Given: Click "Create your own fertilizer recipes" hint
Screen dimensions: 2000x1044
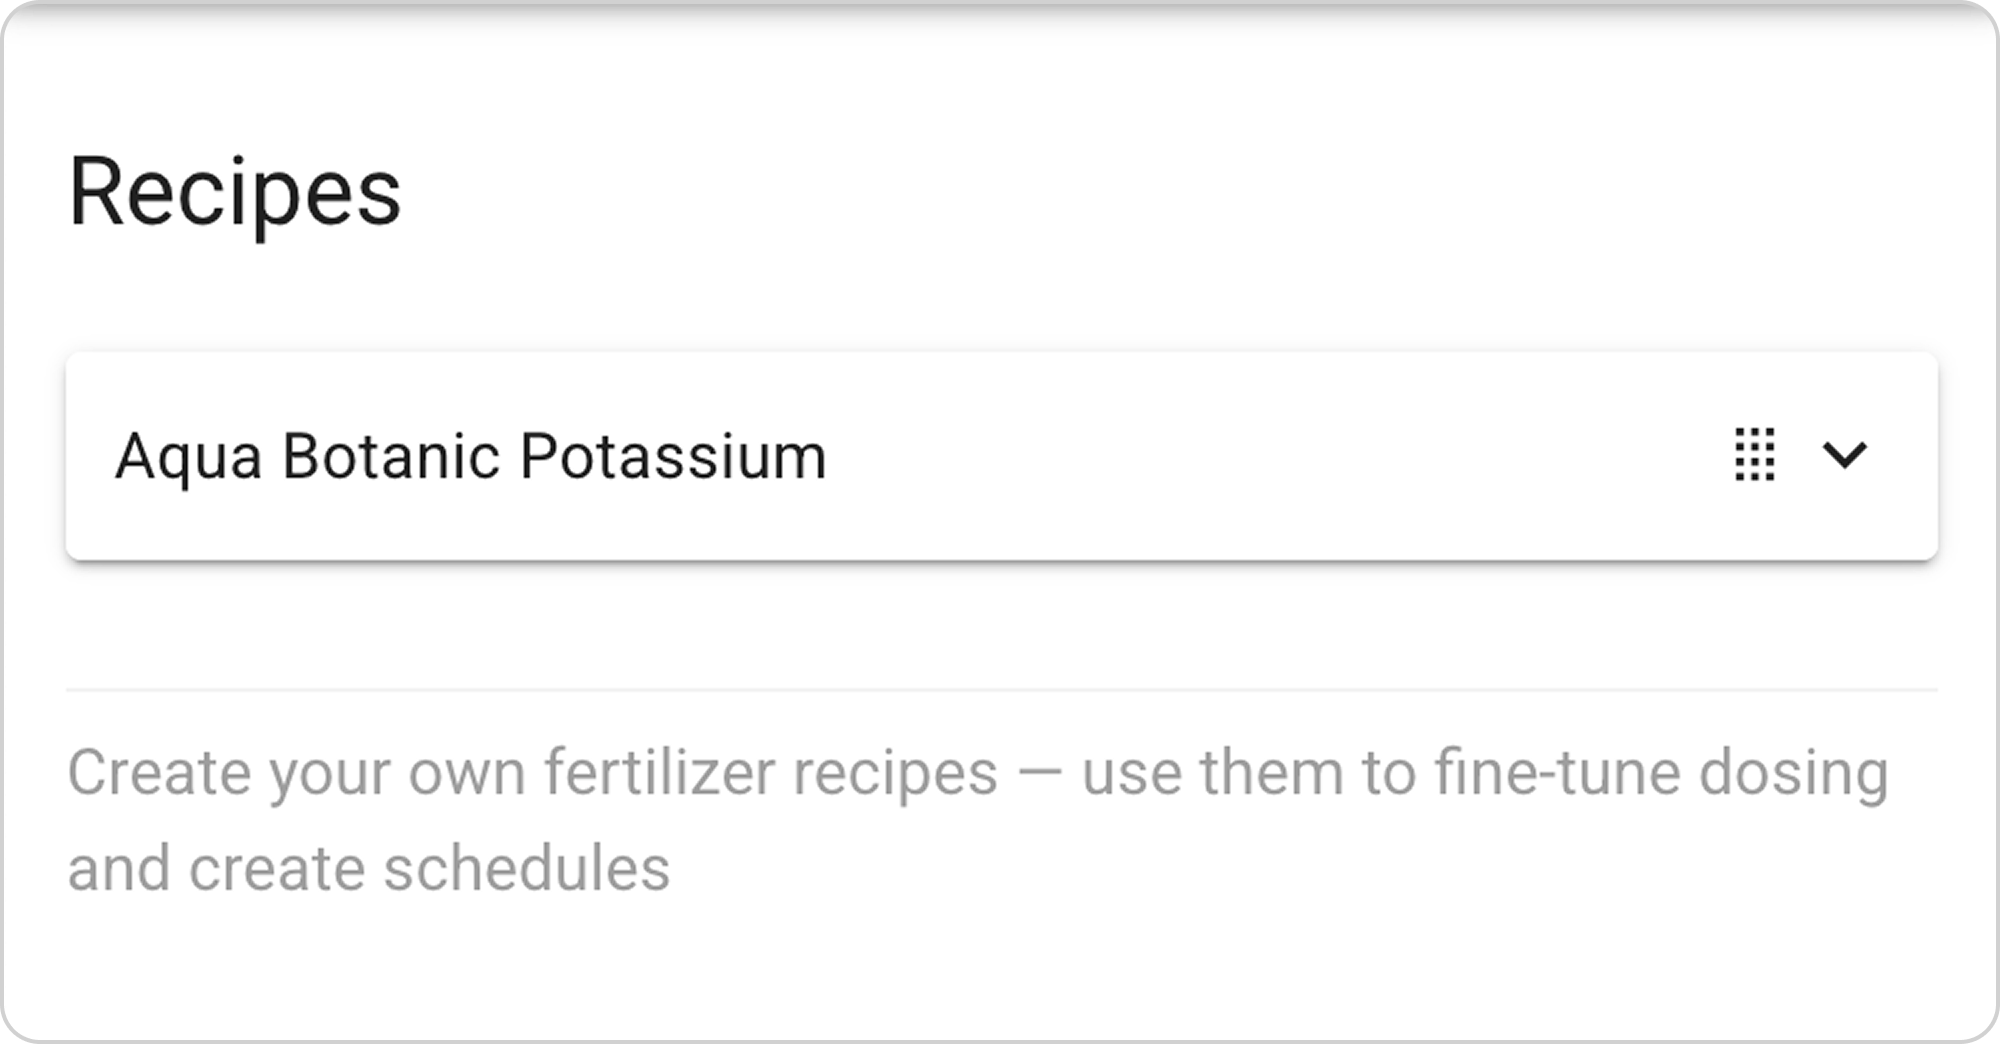Looking at the screenshot, I should click(532, 773).
